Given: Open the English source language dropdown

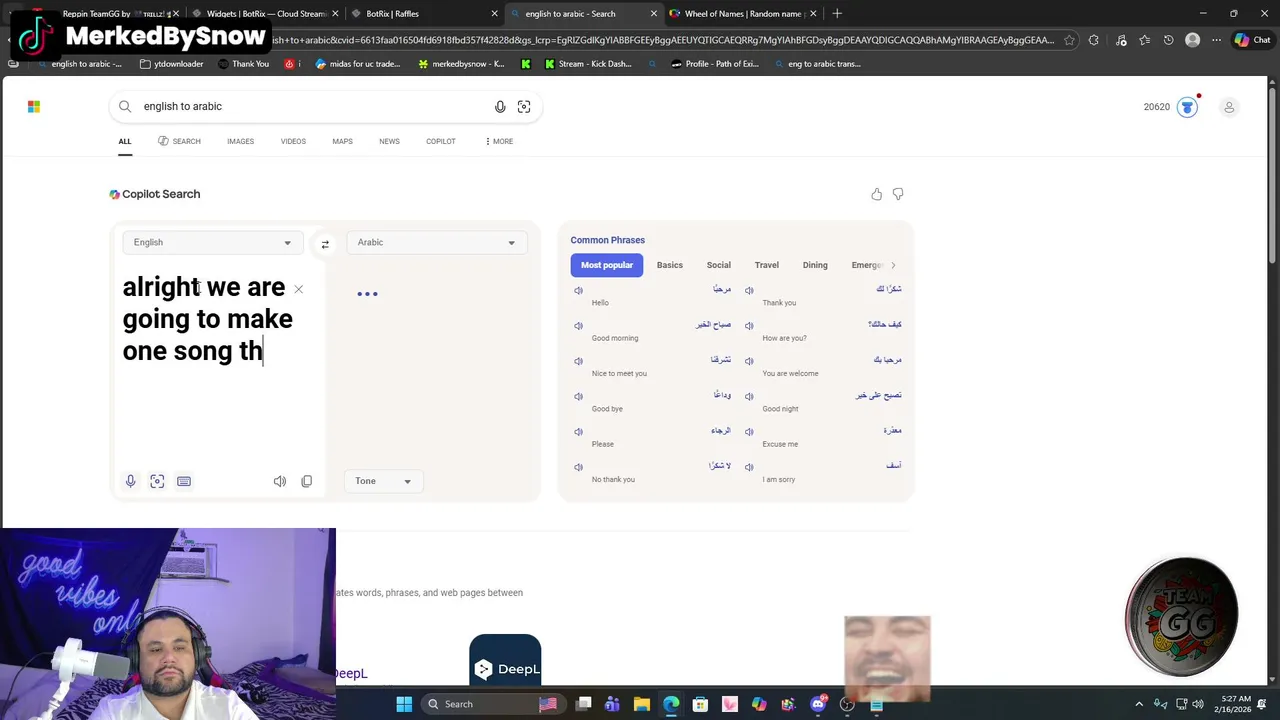Looking at the screenshot, I should [x=212, y=242].
